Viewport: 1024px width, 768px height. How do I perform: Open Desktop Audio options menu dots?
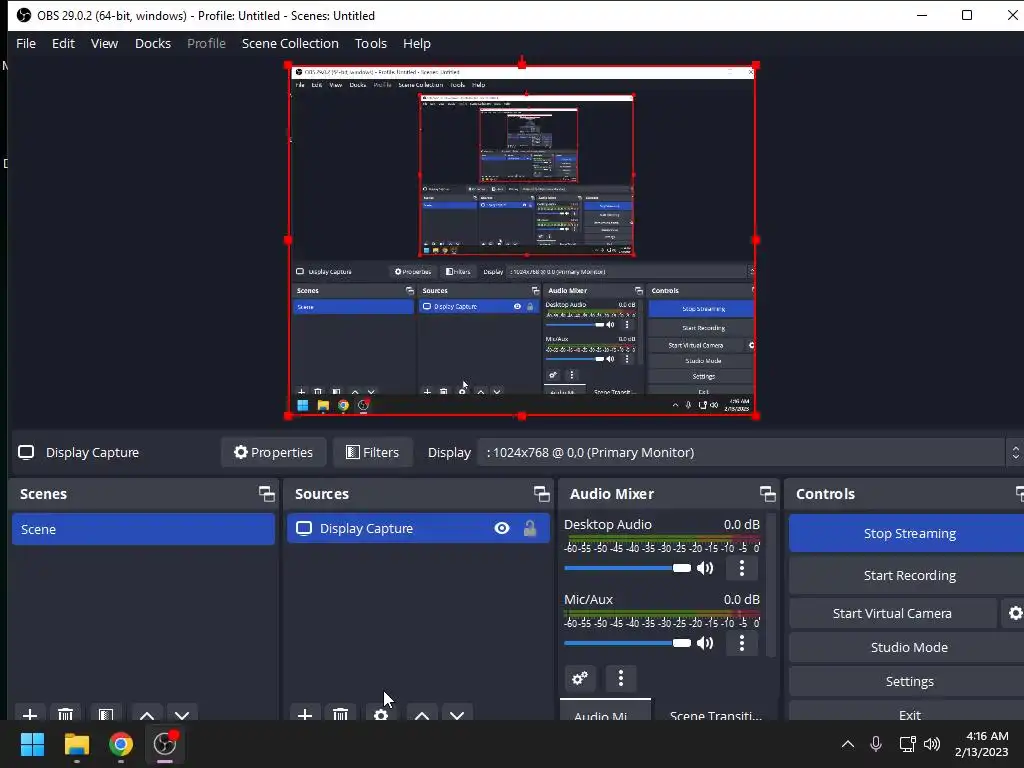(741, 568)
